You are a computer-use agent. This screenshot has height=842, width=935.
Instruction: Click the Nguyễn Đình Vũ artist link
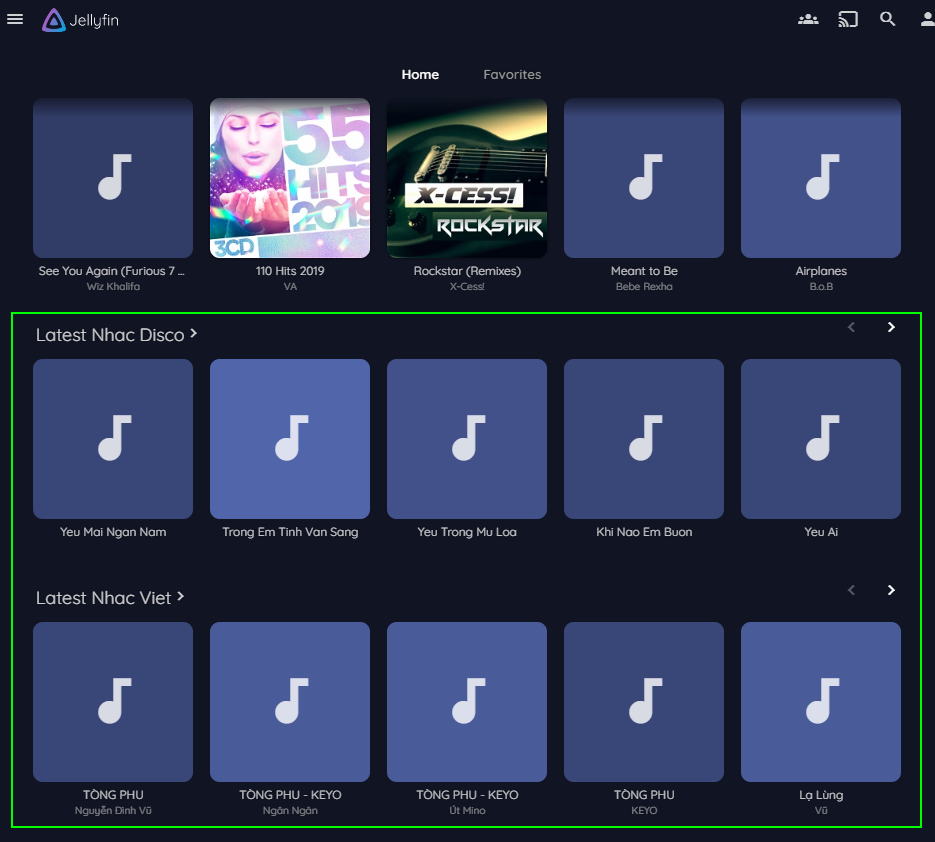pos(113,810)
